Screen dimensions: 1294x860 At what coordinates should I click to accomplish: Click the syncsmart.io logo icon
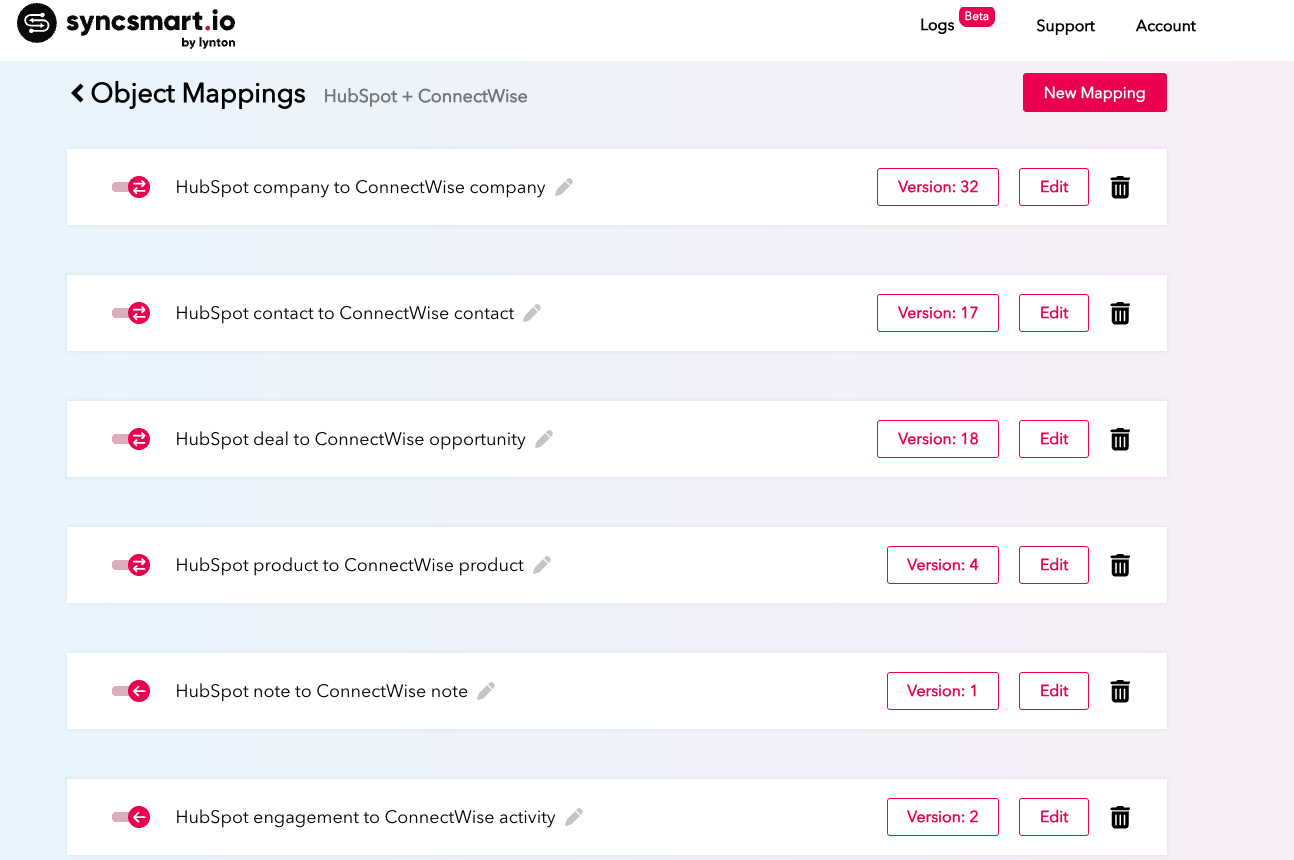point(36,24)
